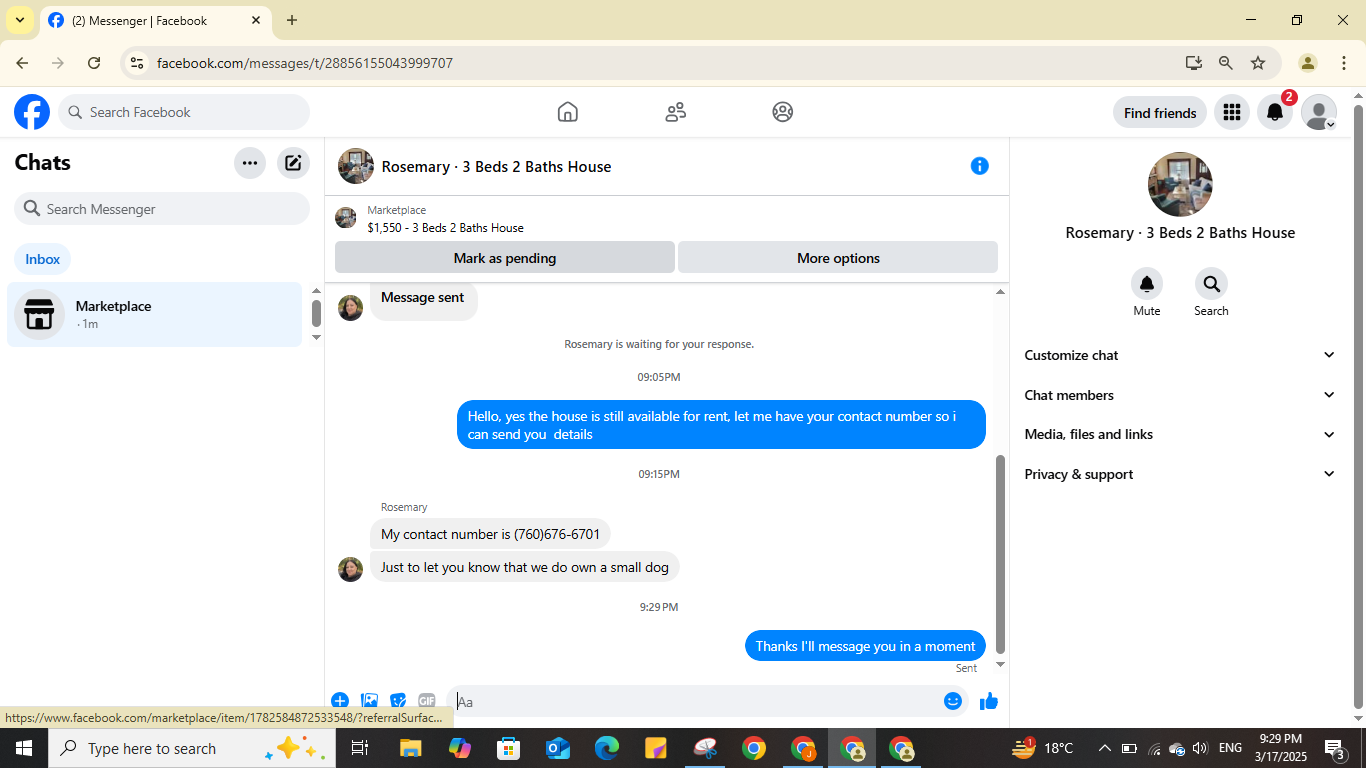Open Microsoft Edge from the taskbar
1366x768 pixels.
coord(607,748)
